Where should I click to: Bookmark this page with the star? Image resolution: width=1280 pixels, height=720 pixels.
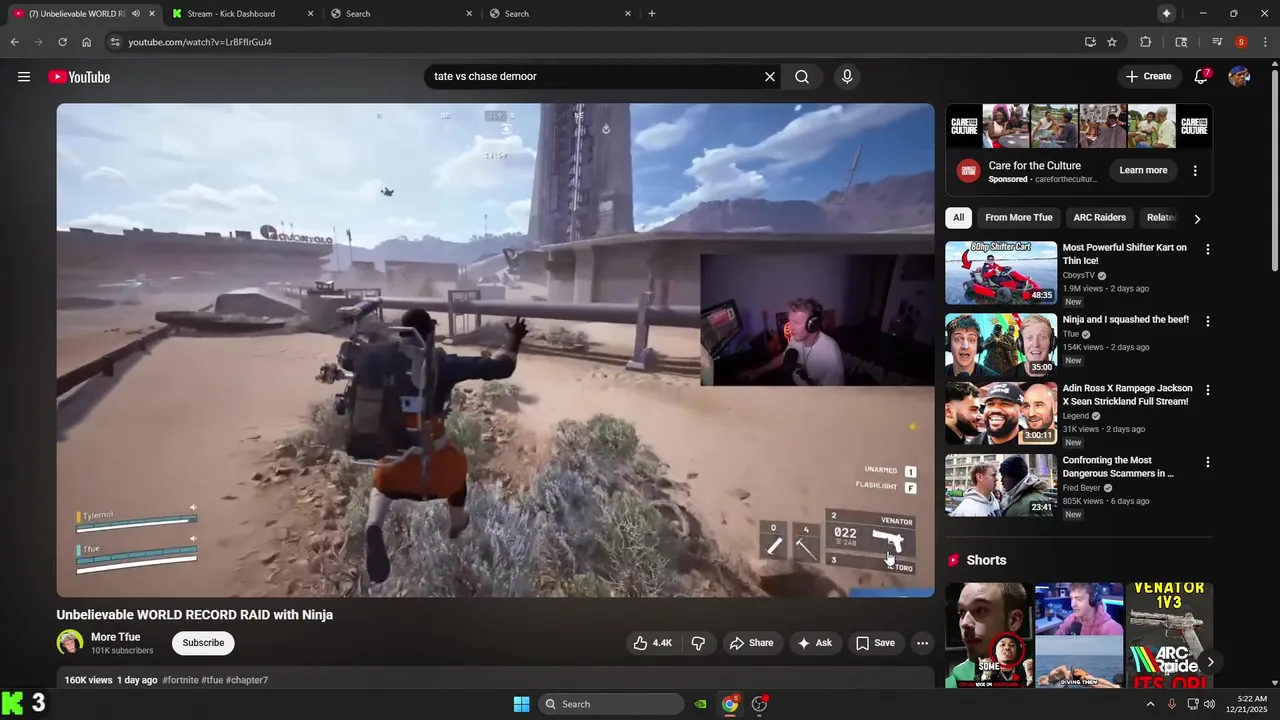pyautogui.click(x=1112, y=42)
